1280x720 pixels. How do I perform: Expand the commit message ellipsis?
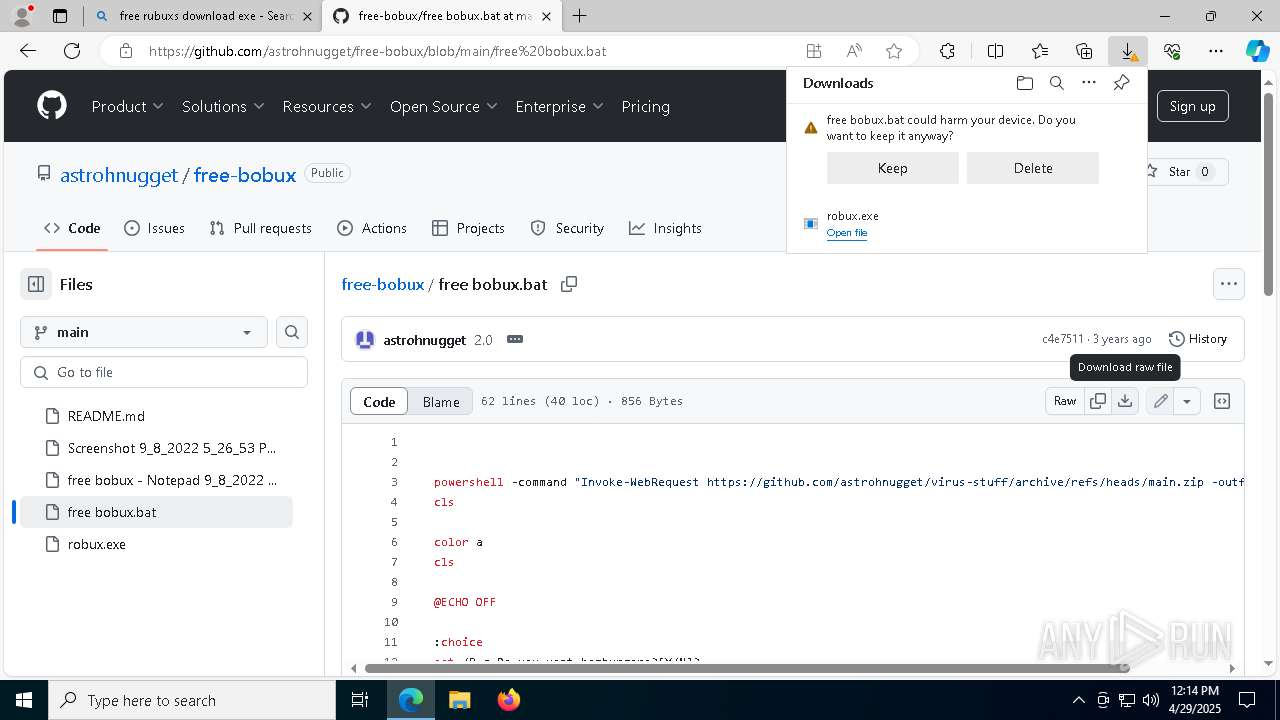(515, 339)
